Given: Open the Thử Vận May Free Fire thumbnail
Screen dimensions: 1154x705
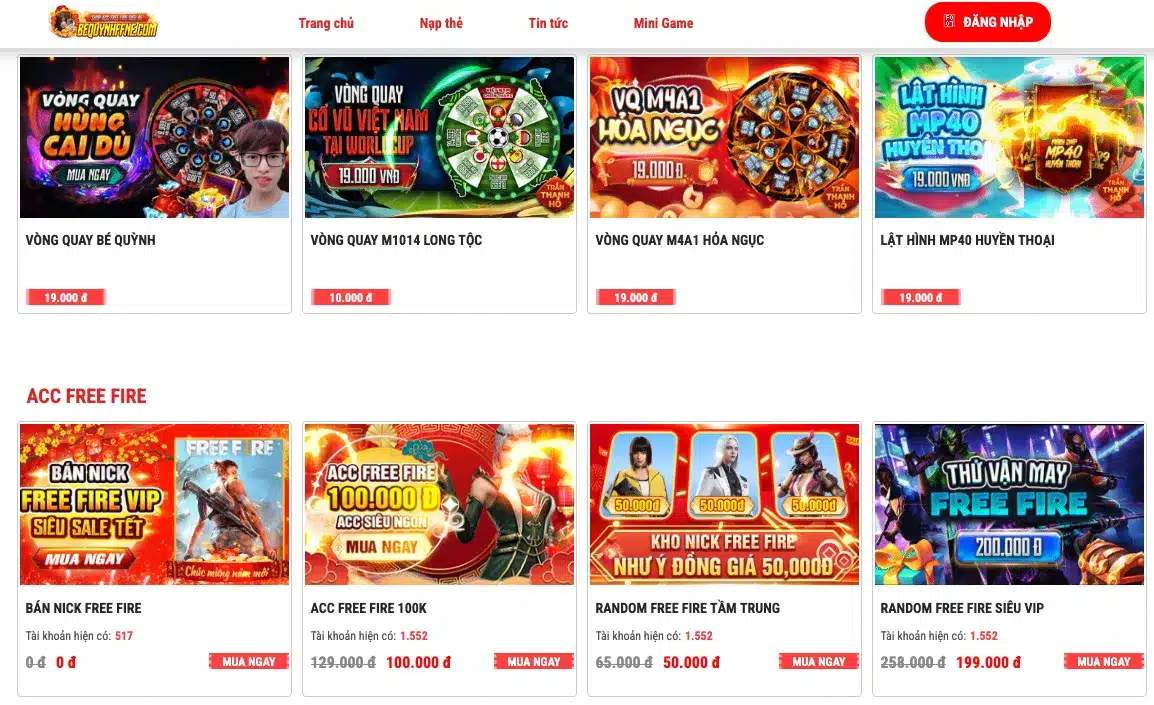Looking at the screenshot, I should point(1009,504).
